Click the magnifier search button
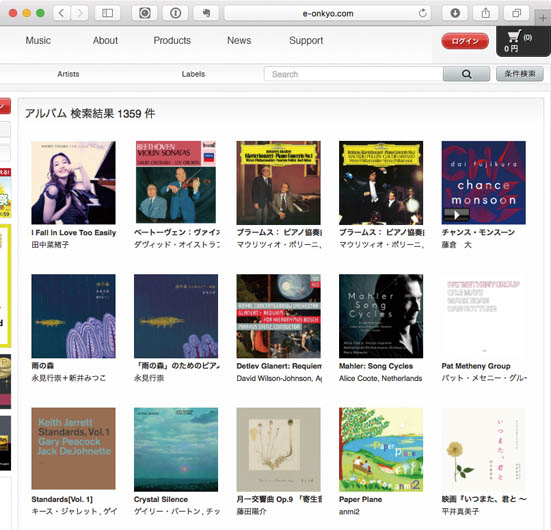Viewport: 551px width, 530px height. (x=466, y=74)
